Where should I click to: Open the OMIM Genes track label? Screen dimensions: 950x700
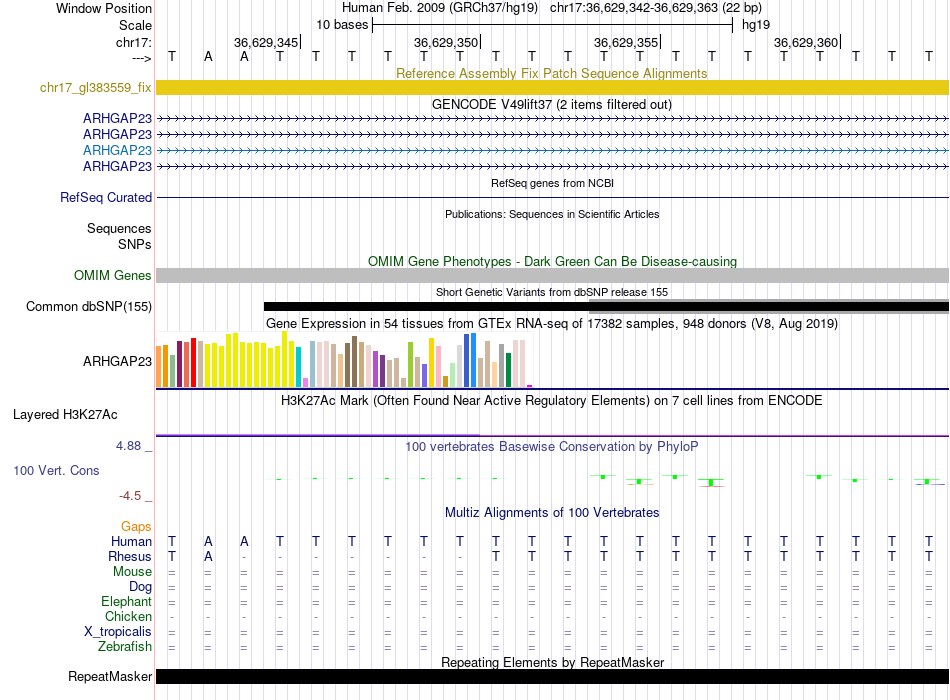click(113, 276)
